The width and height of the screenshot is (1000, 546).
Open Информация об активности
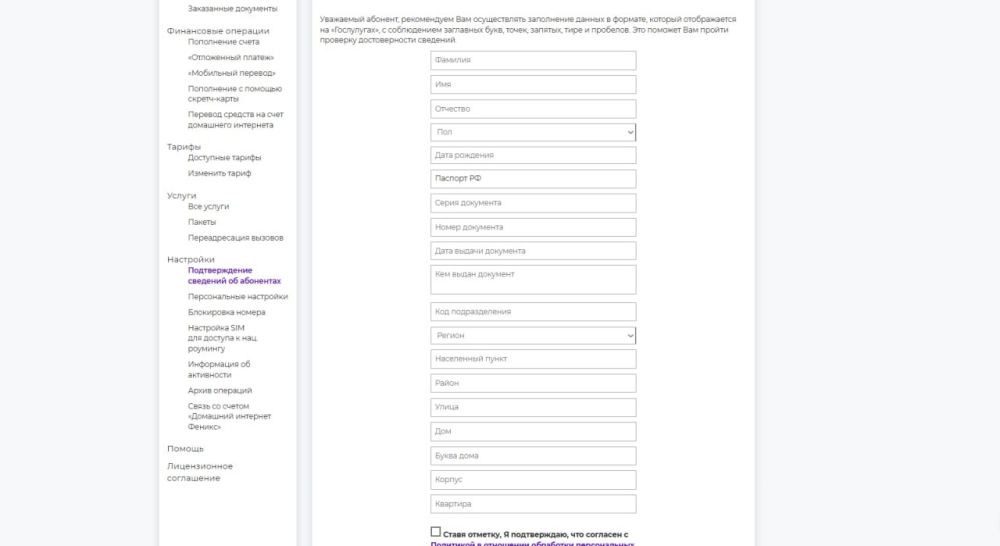tap(219, 369)
